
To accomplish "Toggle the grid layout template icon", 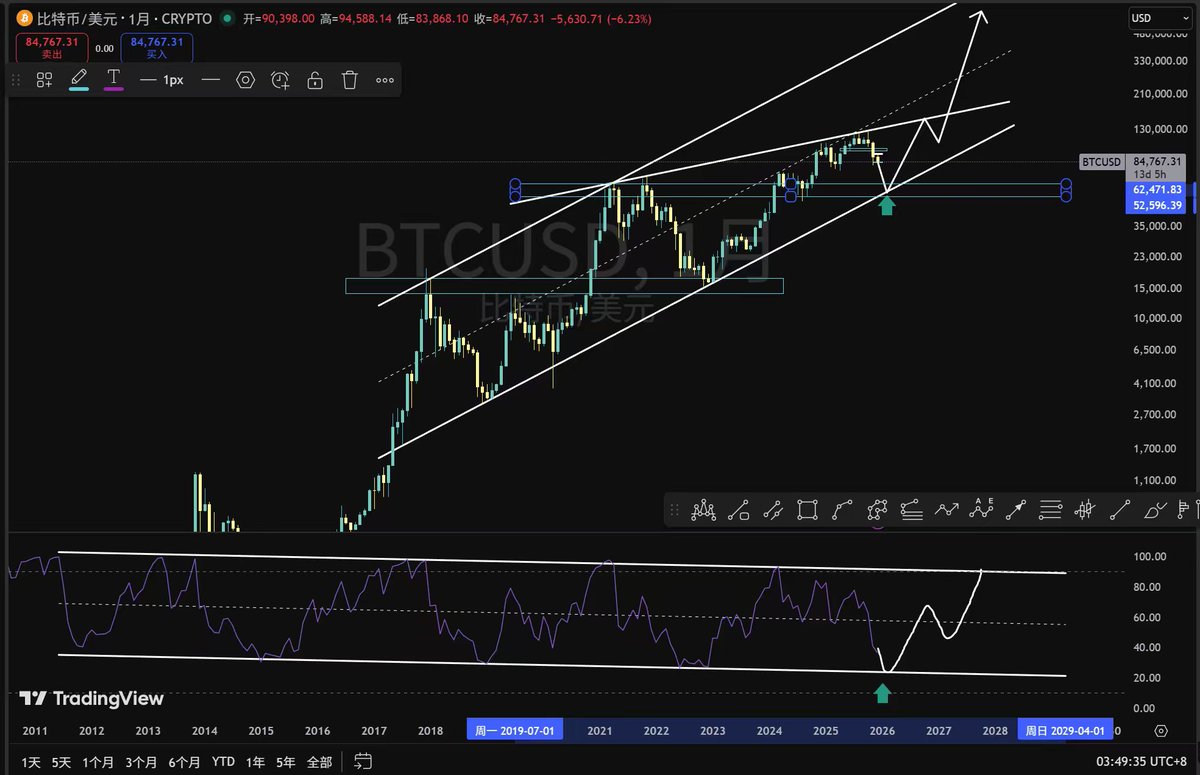I will coord(43,79).
